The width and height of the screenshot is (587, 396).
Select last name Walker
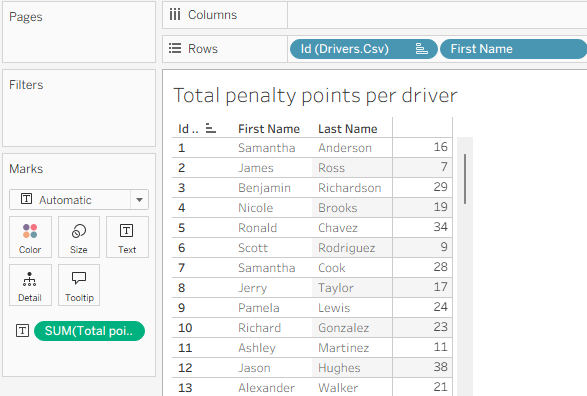tap(338, 388)
